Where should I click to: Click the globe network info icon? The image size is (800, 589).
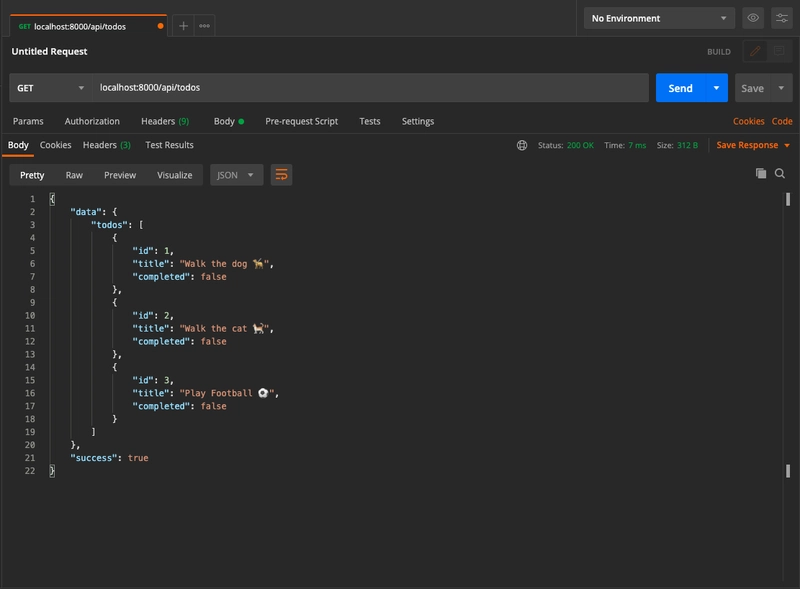pos(522,145)
